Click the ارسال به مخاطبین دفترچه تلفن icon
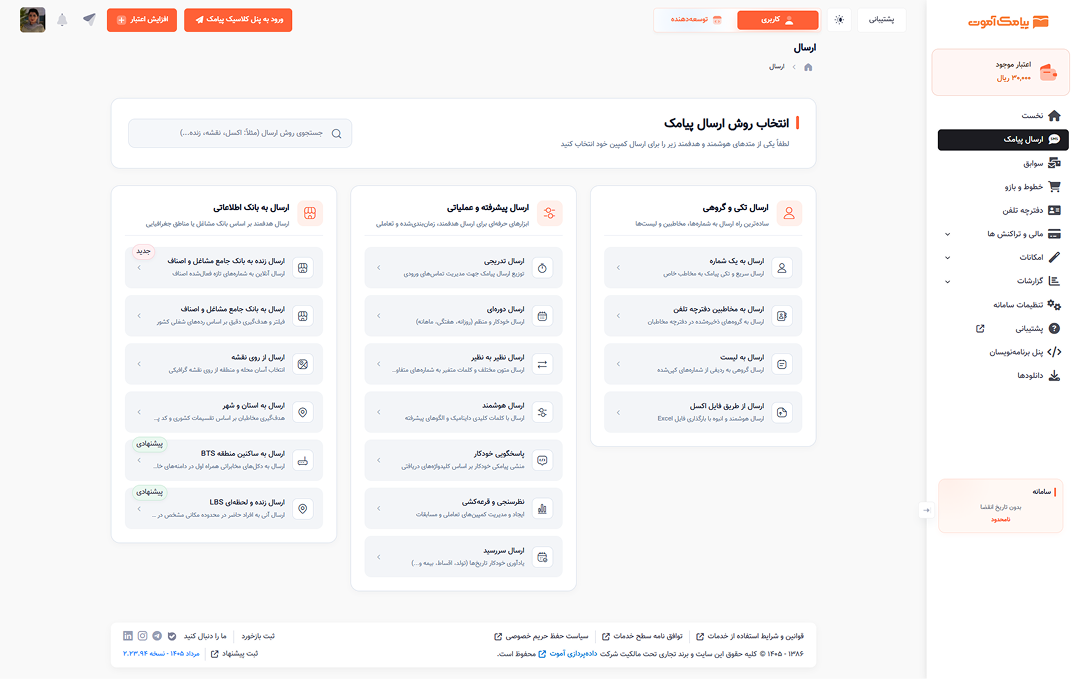 782,316
